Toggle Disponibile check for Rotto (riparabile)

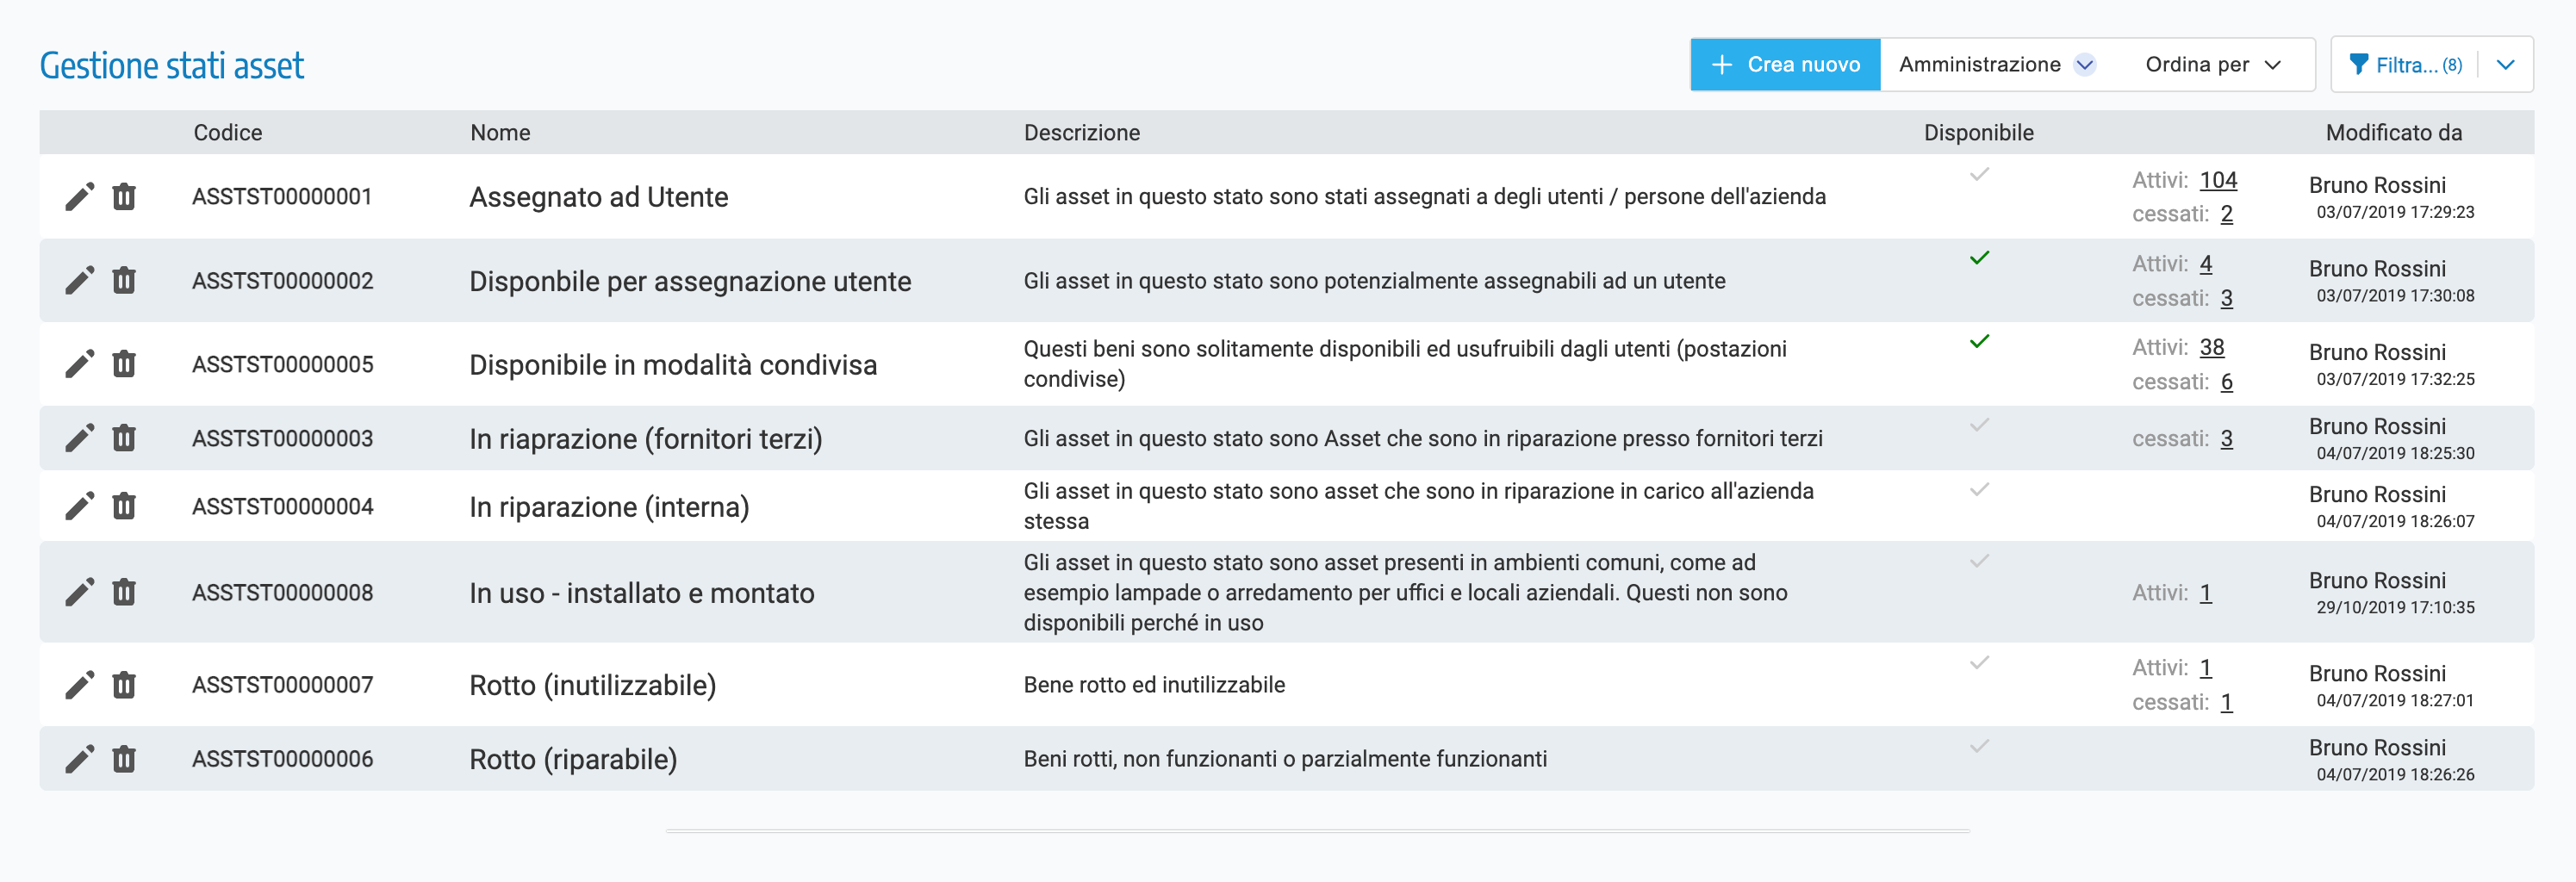pyautogui.click(x=1979, y=747)
